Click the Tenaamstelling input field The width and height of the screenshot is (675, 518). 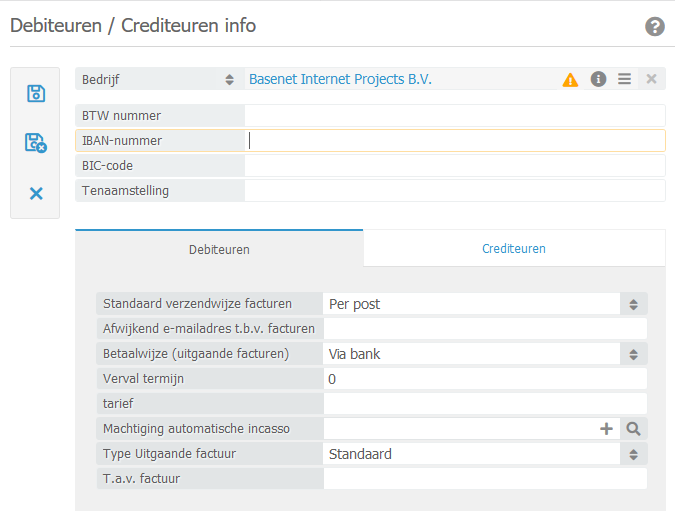tap(454, 191)
